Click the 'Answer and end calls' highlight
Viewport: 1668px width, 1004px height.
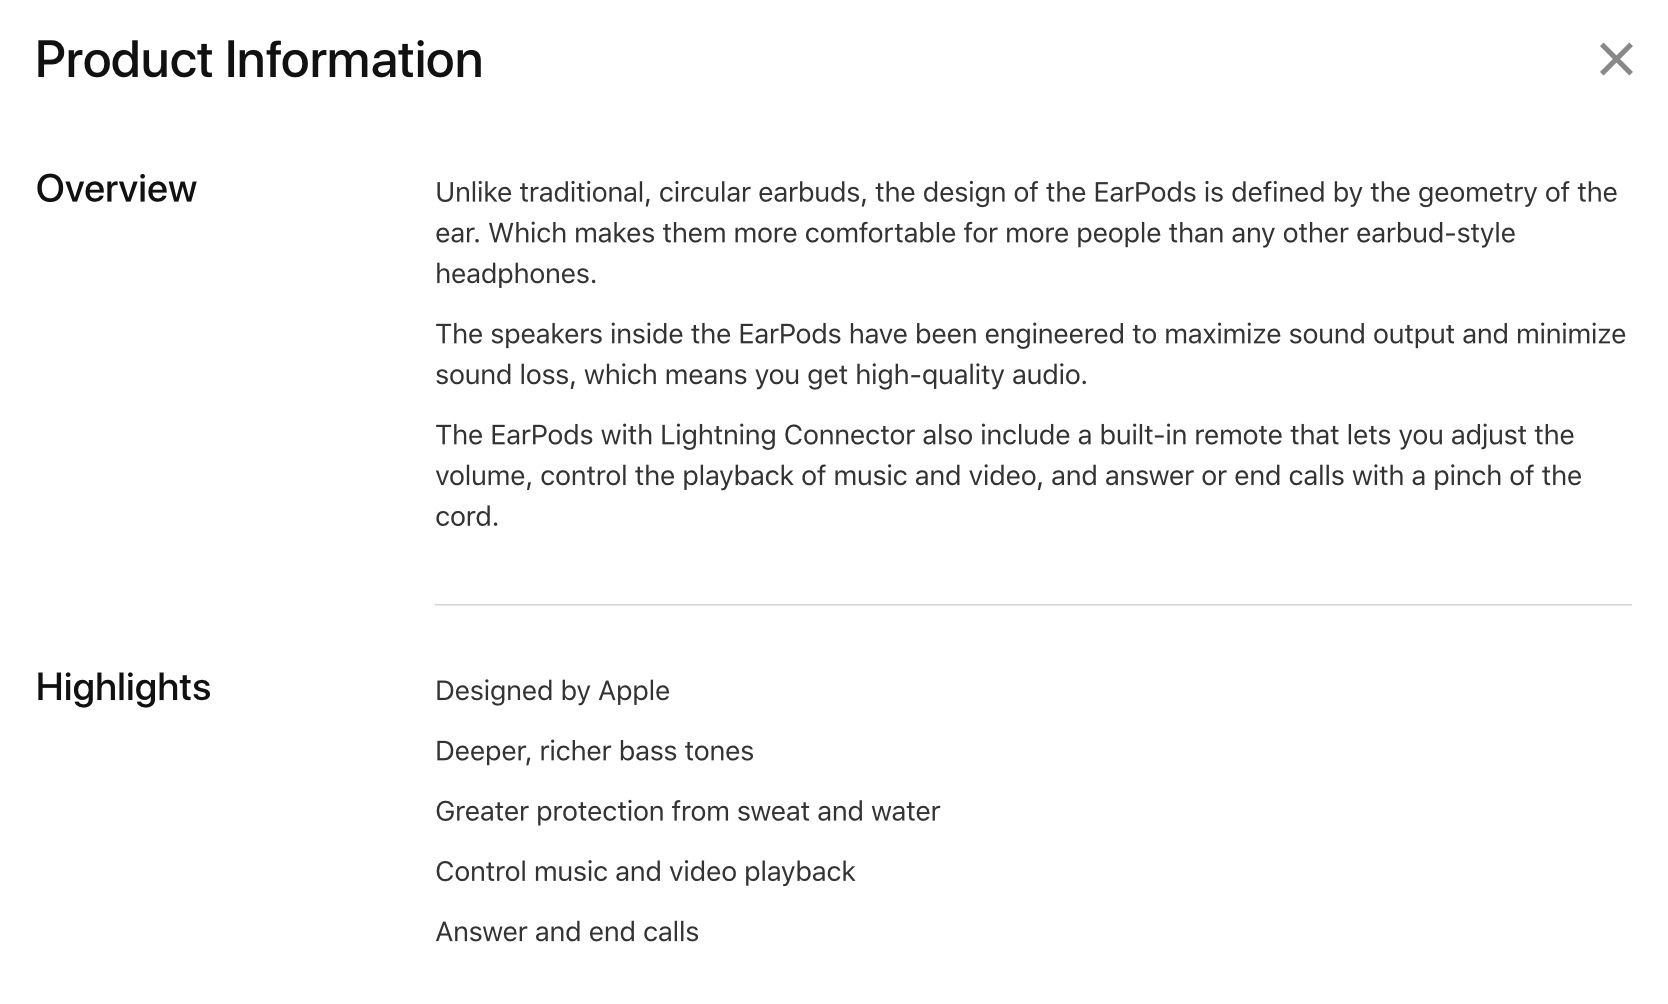coord(567,932)
